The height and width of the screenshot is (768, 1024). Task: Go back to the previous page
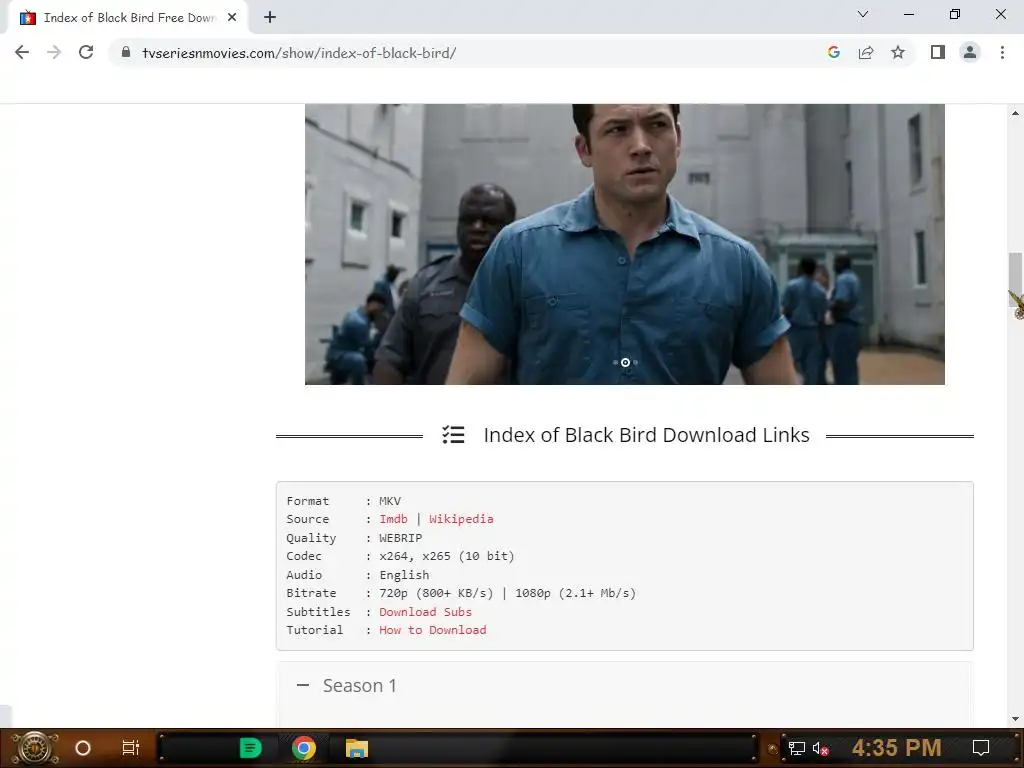coord(22,52)
